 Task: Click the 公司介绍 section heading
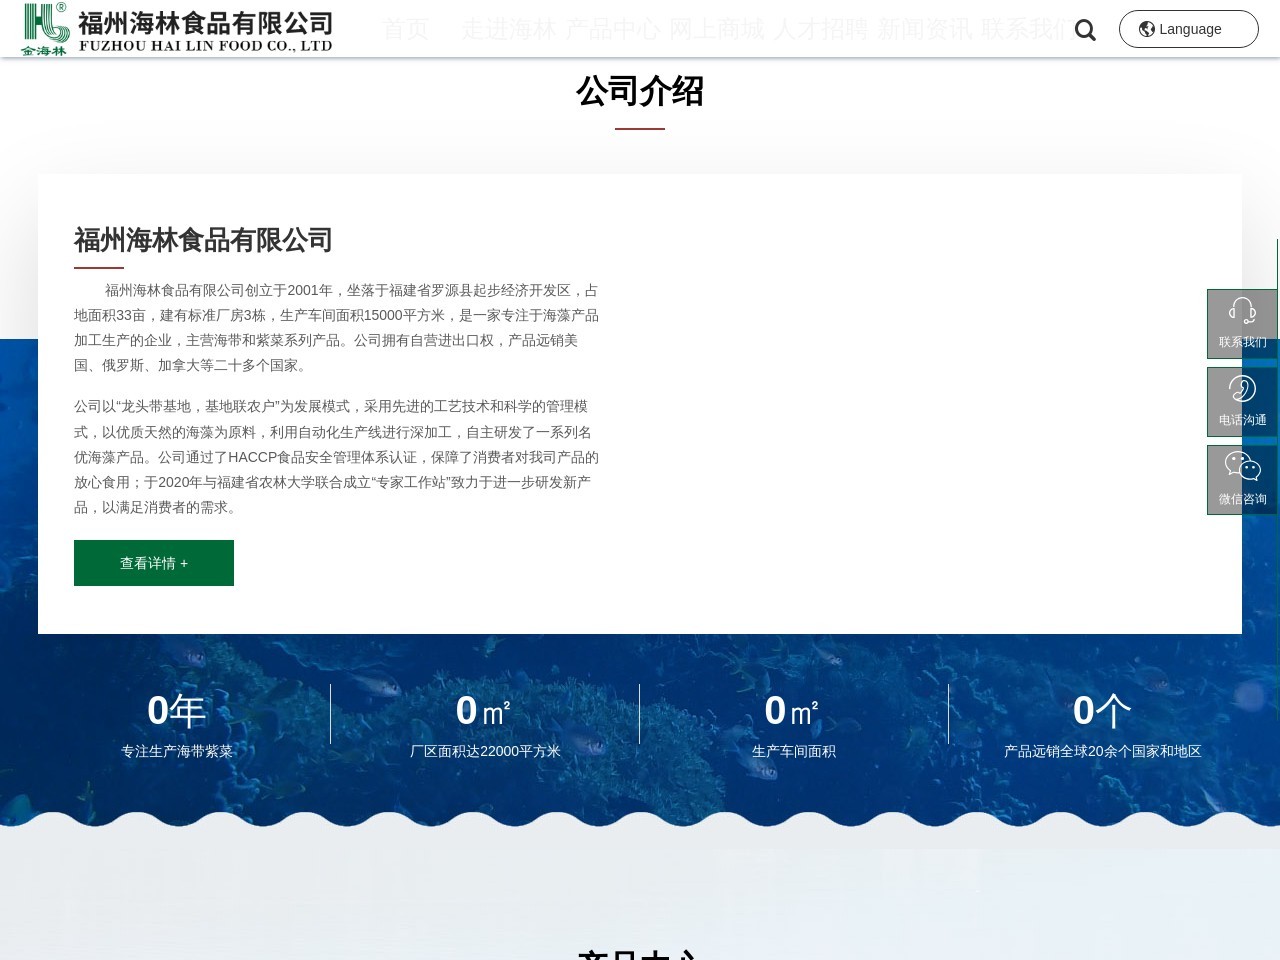point(640,91)
